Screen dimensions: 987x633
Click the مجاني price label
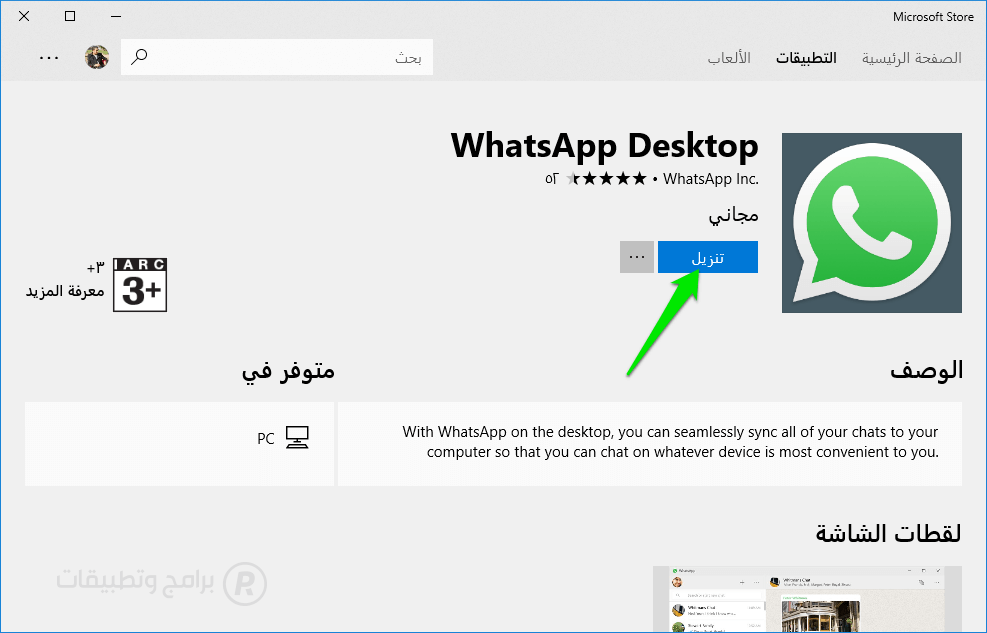click(x=733, y=215)
